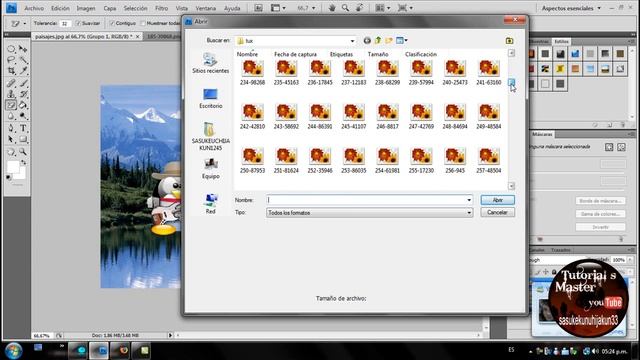Screen dimensions: 640x360
Task: Go back to last visited folder
Action: coord(367,40)
